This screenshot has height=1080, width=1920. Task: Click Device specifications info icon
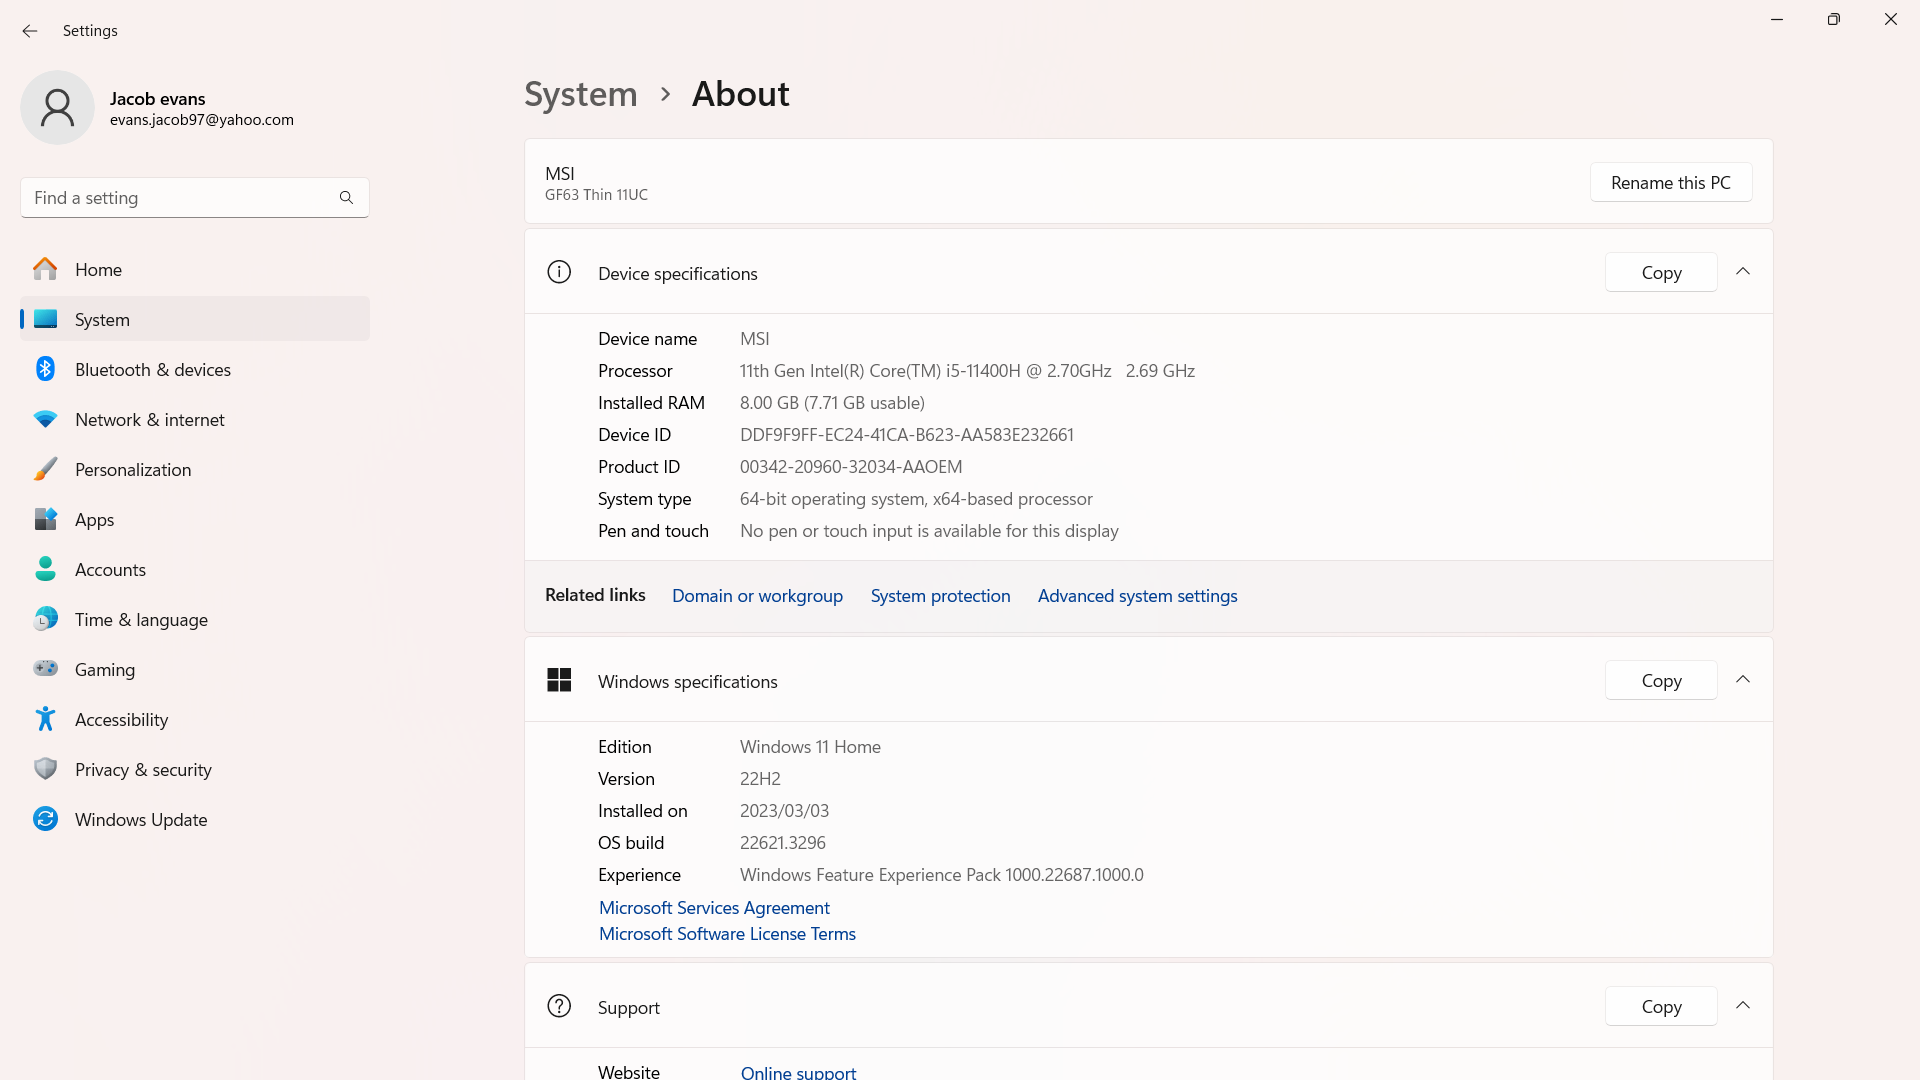(x=559, y=272)
